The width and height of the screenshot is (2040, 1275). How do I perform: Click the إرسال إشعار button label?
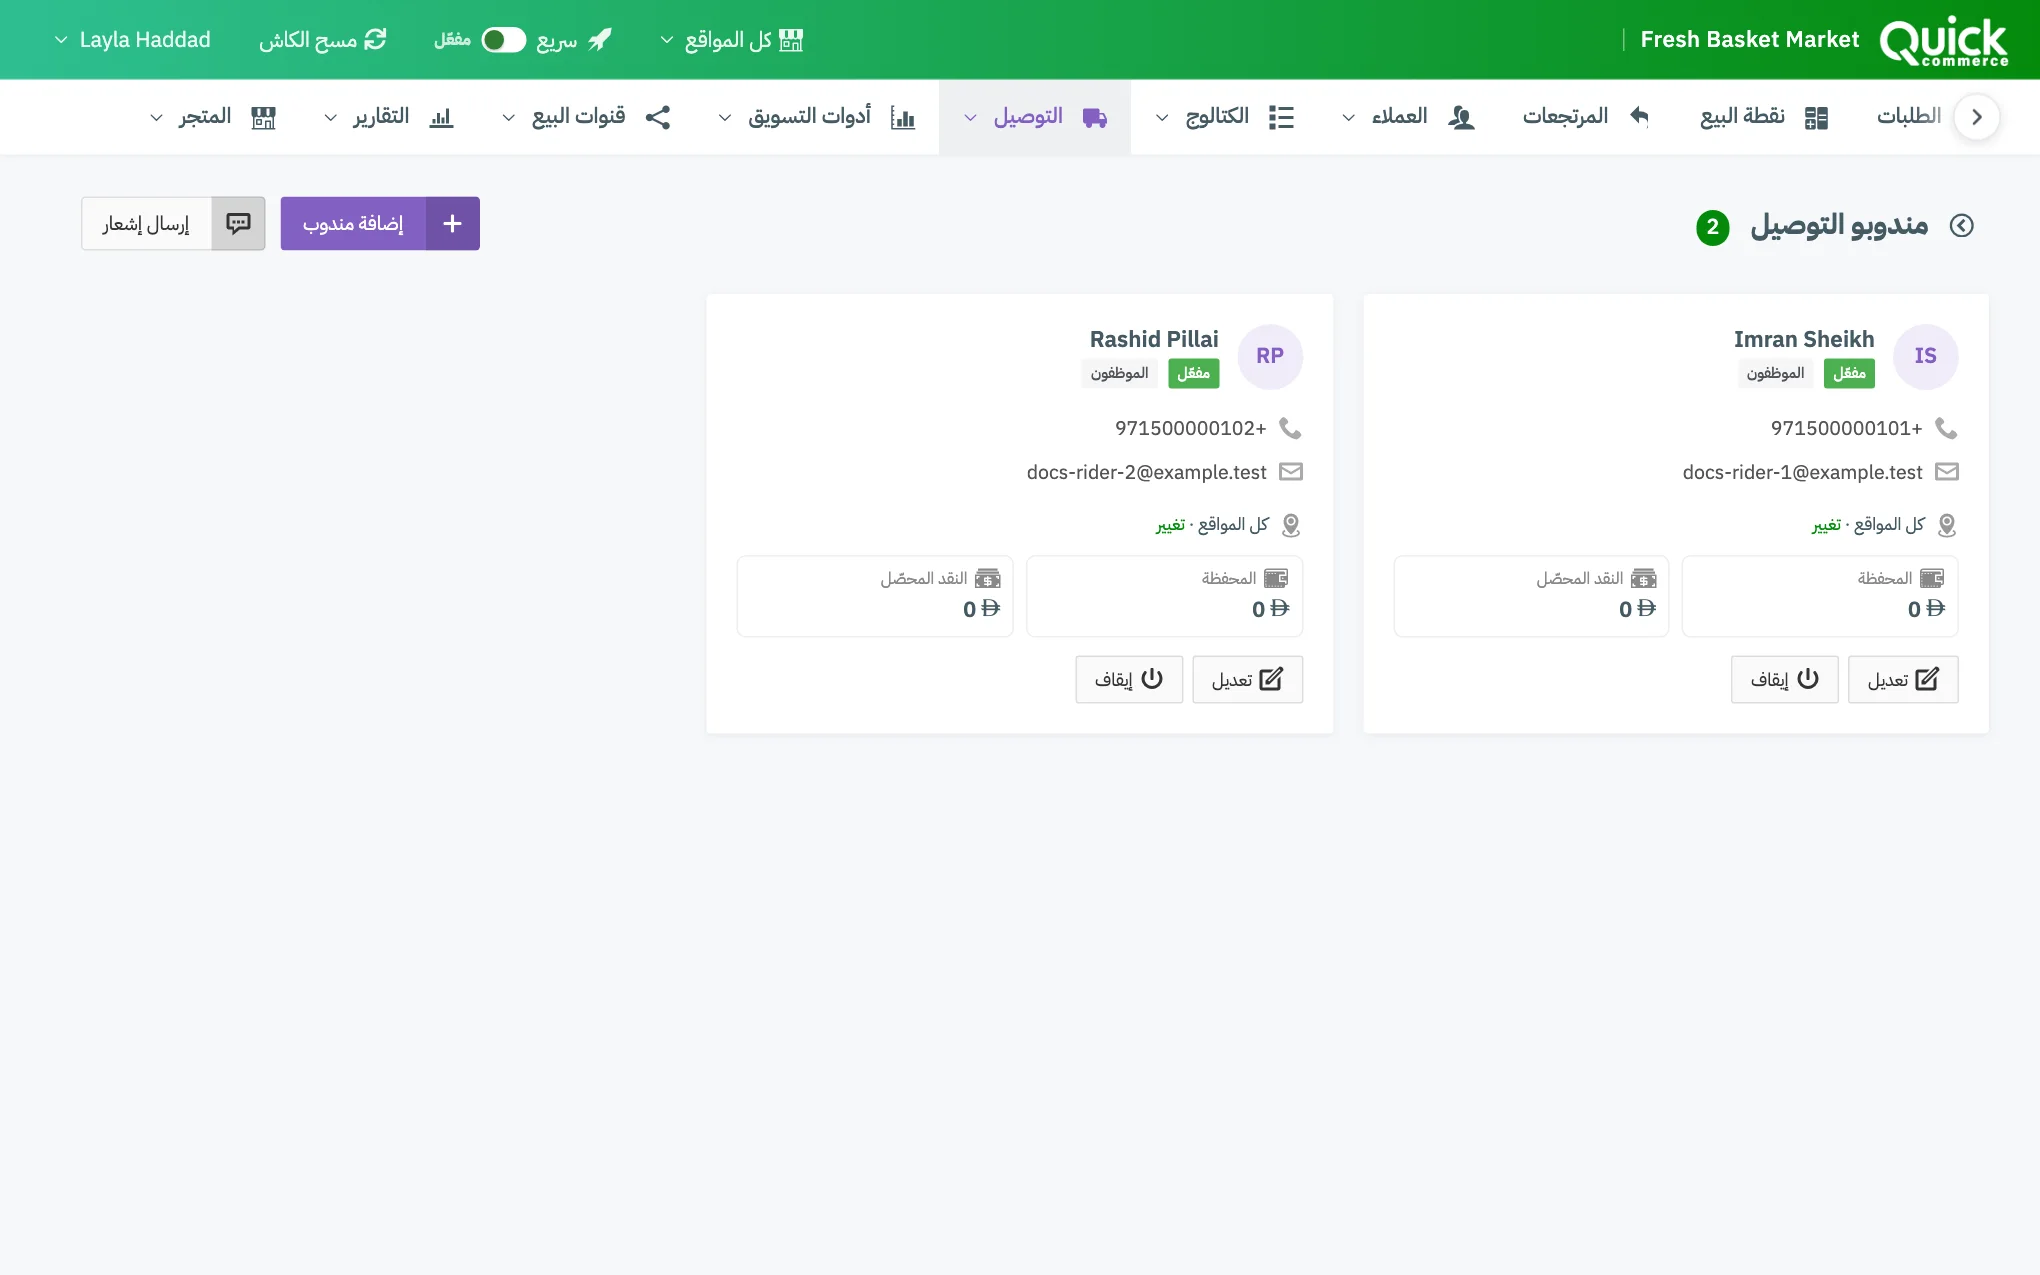146,223
